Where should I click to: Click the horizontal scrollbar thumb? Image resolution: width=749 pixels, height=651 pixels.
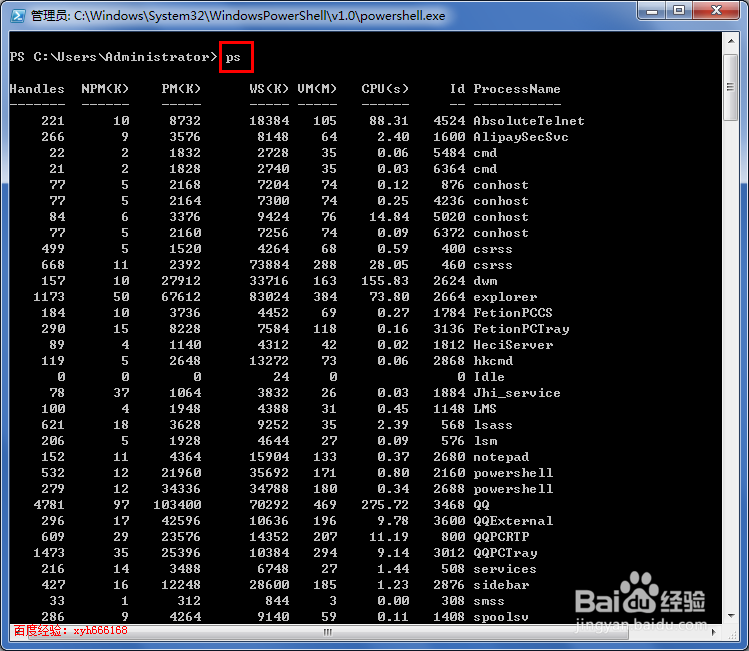pyautogui.click(x=327, y=632)
